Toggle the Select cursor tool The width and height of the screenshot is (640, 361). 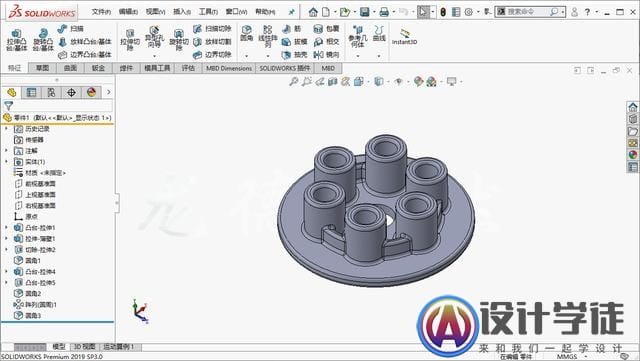(x=423, y=12)
